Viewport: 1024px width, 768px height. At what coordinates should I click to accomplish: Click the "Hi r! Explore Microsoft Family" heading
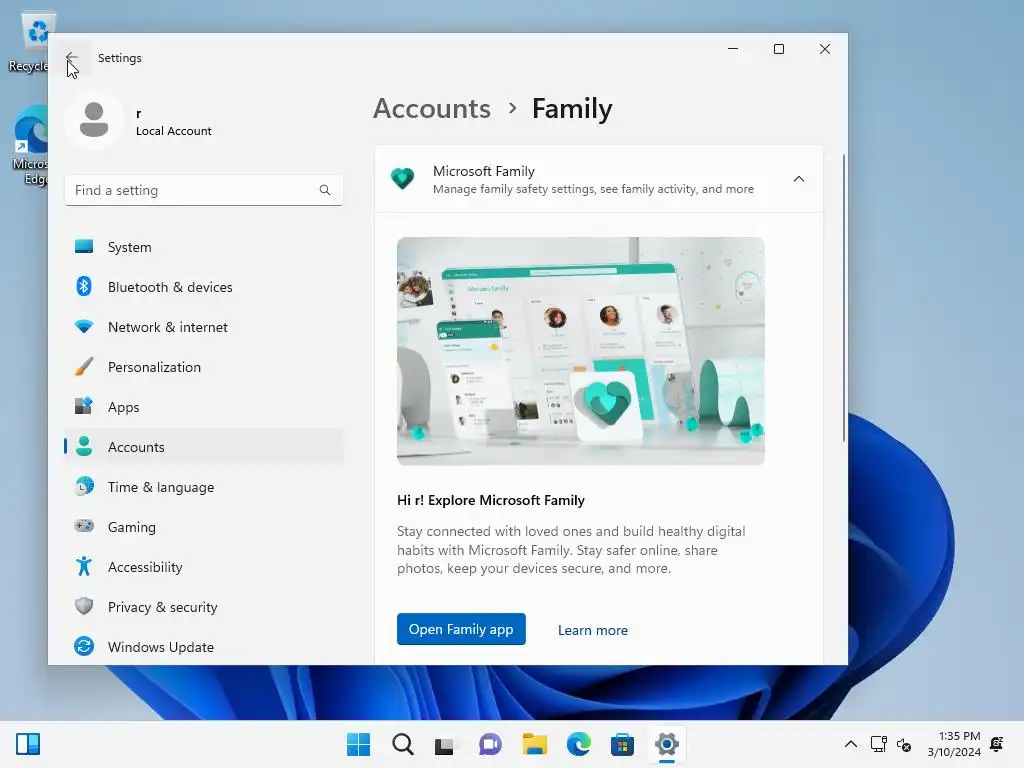[491, 500]
